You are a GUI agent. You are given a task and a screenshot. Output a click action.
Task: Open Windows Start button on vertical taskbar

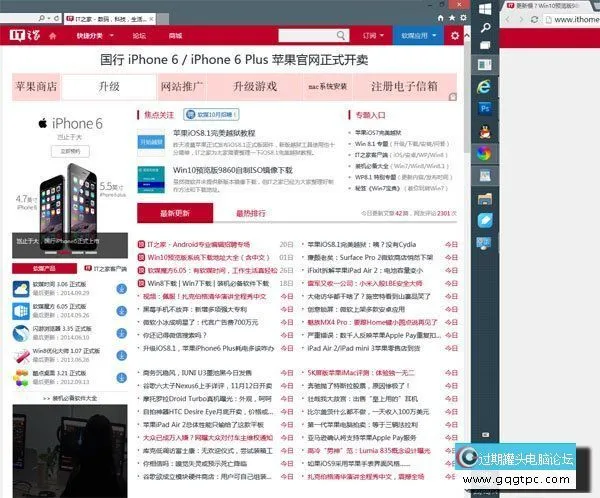(485, 8)
